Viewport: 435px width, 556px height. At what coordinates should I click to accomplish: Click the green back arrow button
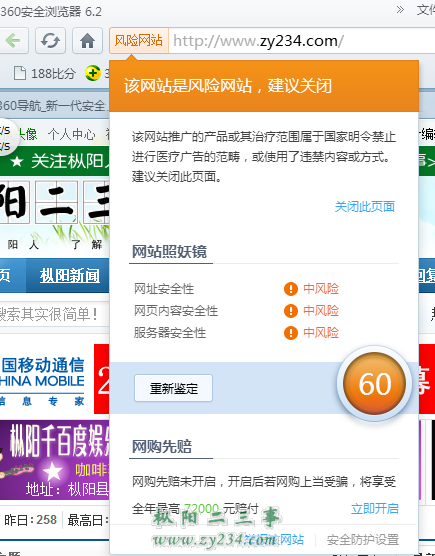click(x=13, y=40)
